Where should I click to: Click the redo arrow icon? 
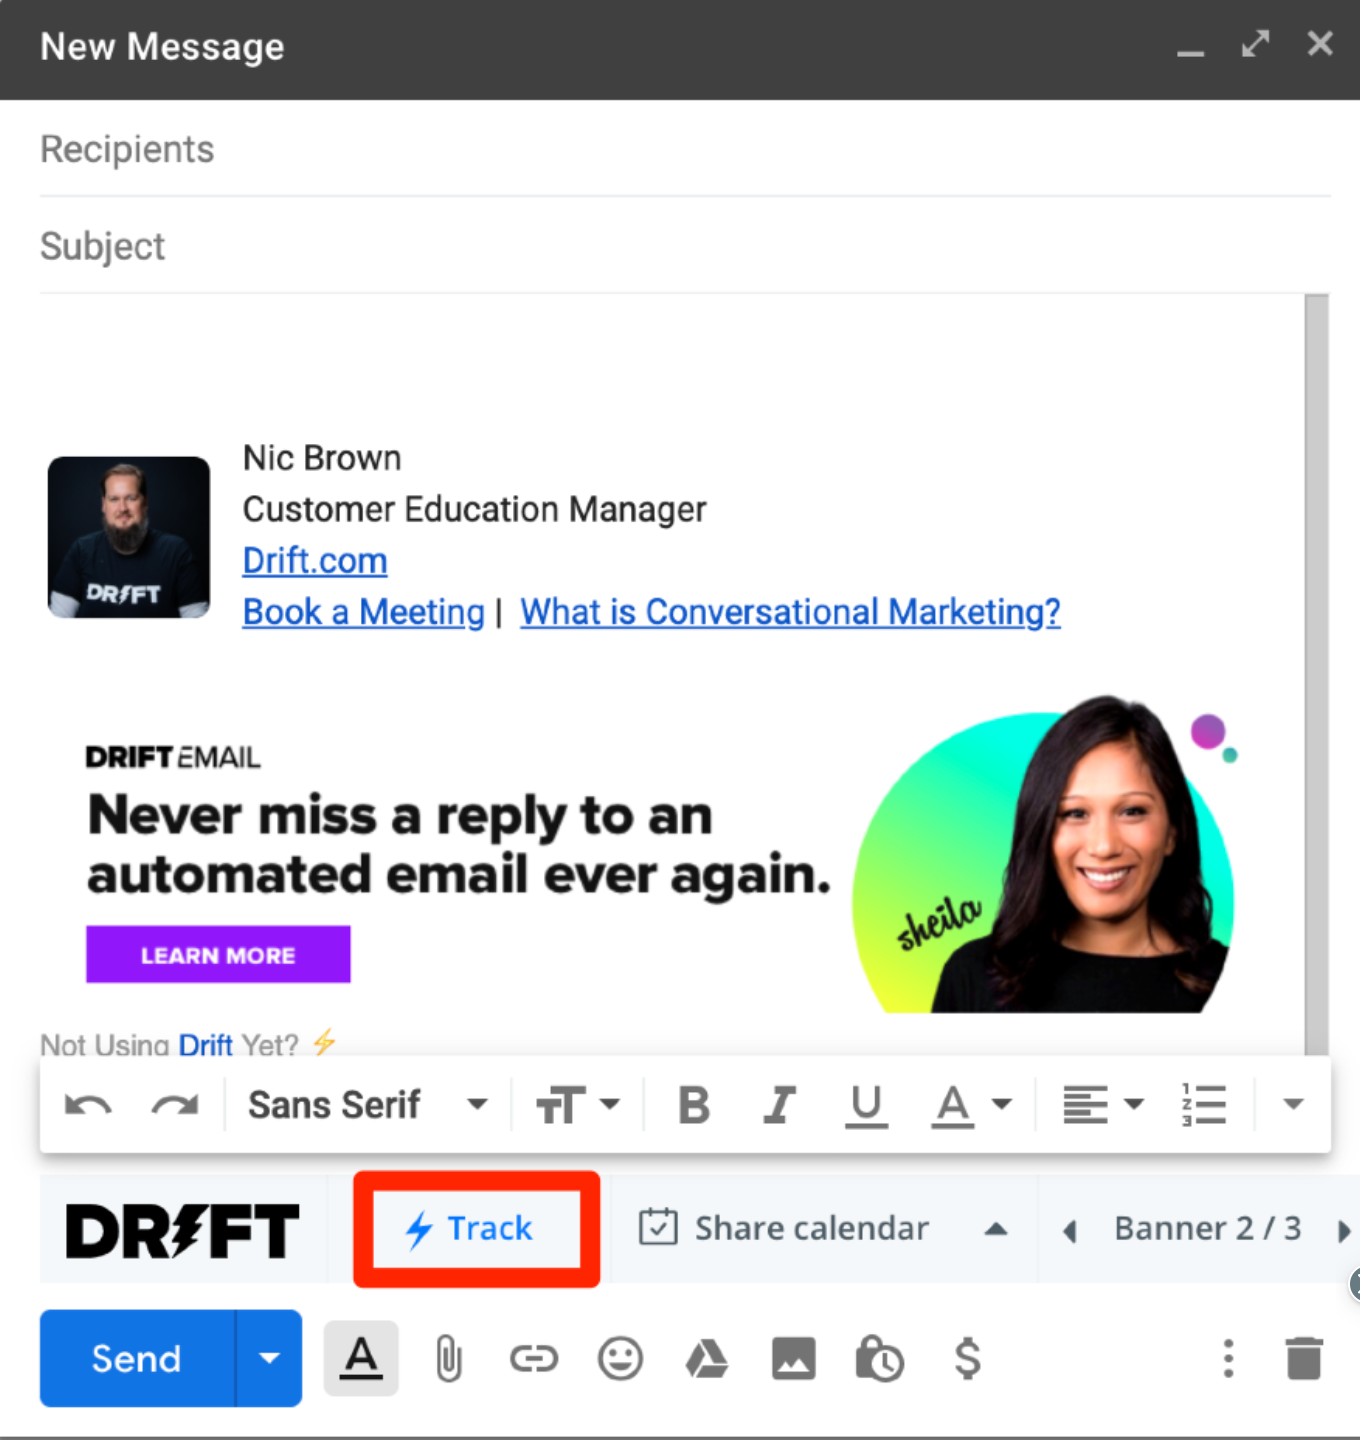click(175, 1105)
